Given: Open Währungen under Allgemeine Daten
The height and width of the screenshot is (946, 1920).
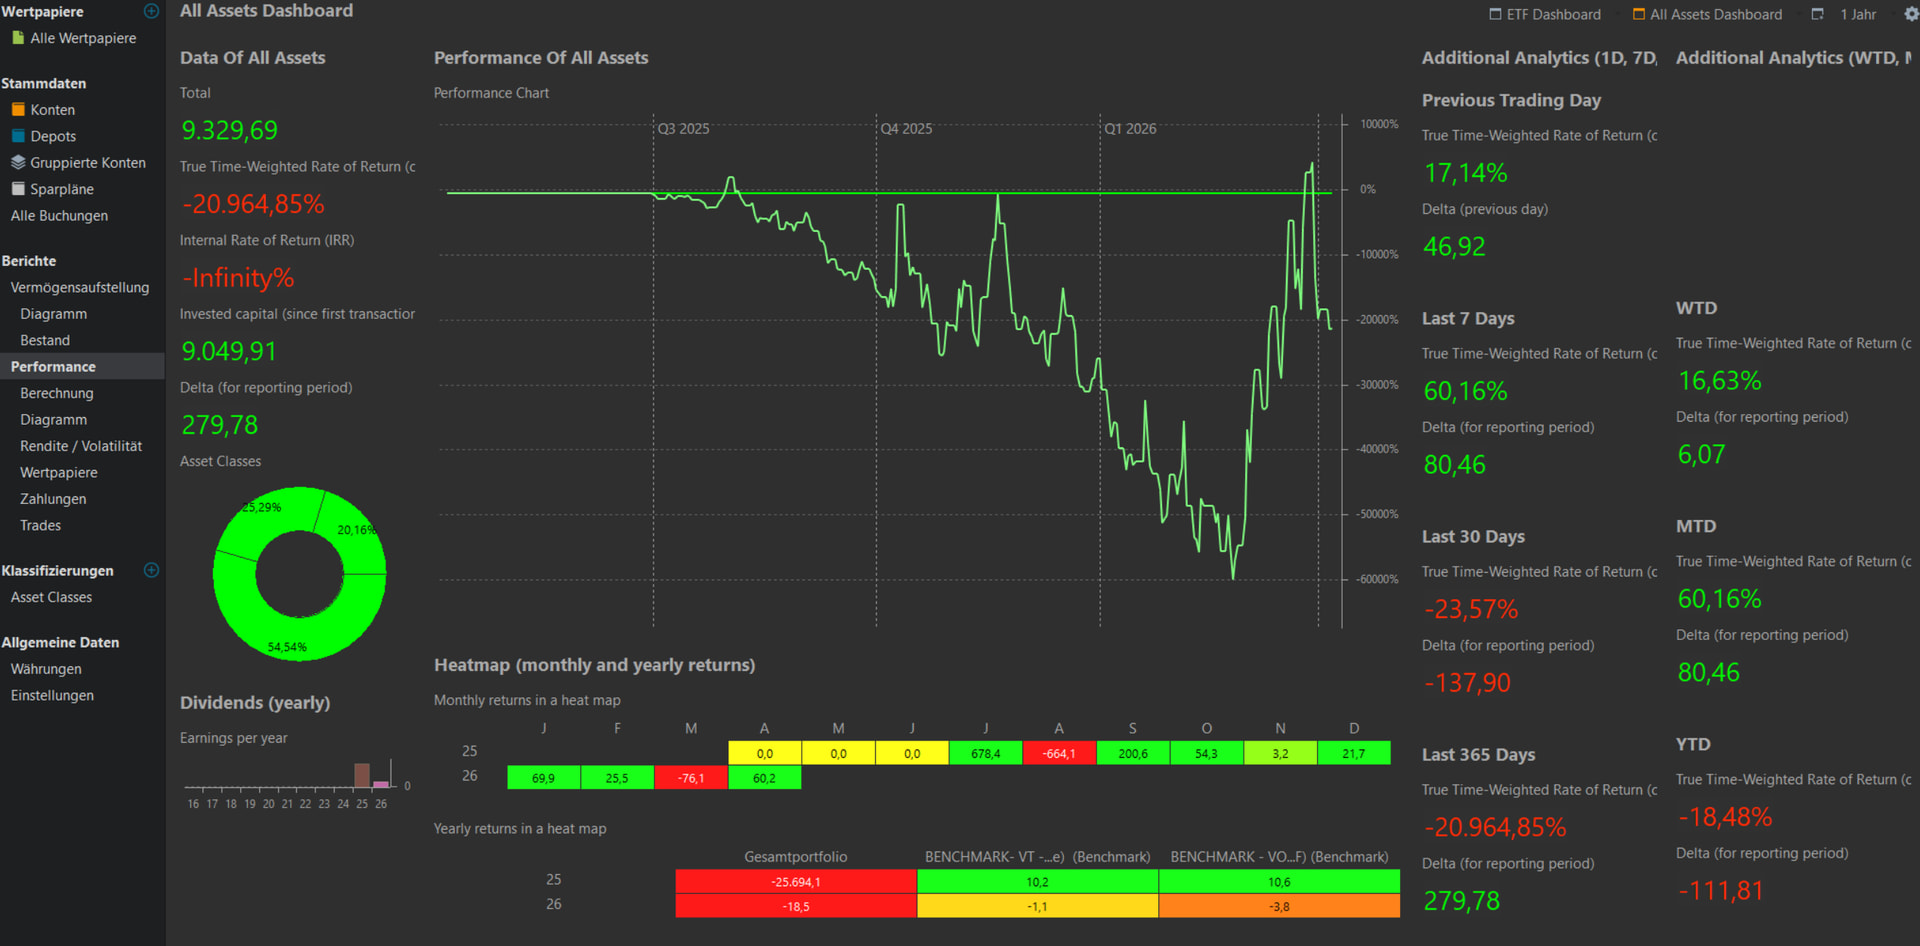Looking at the screenshot, I should [46, 669].
